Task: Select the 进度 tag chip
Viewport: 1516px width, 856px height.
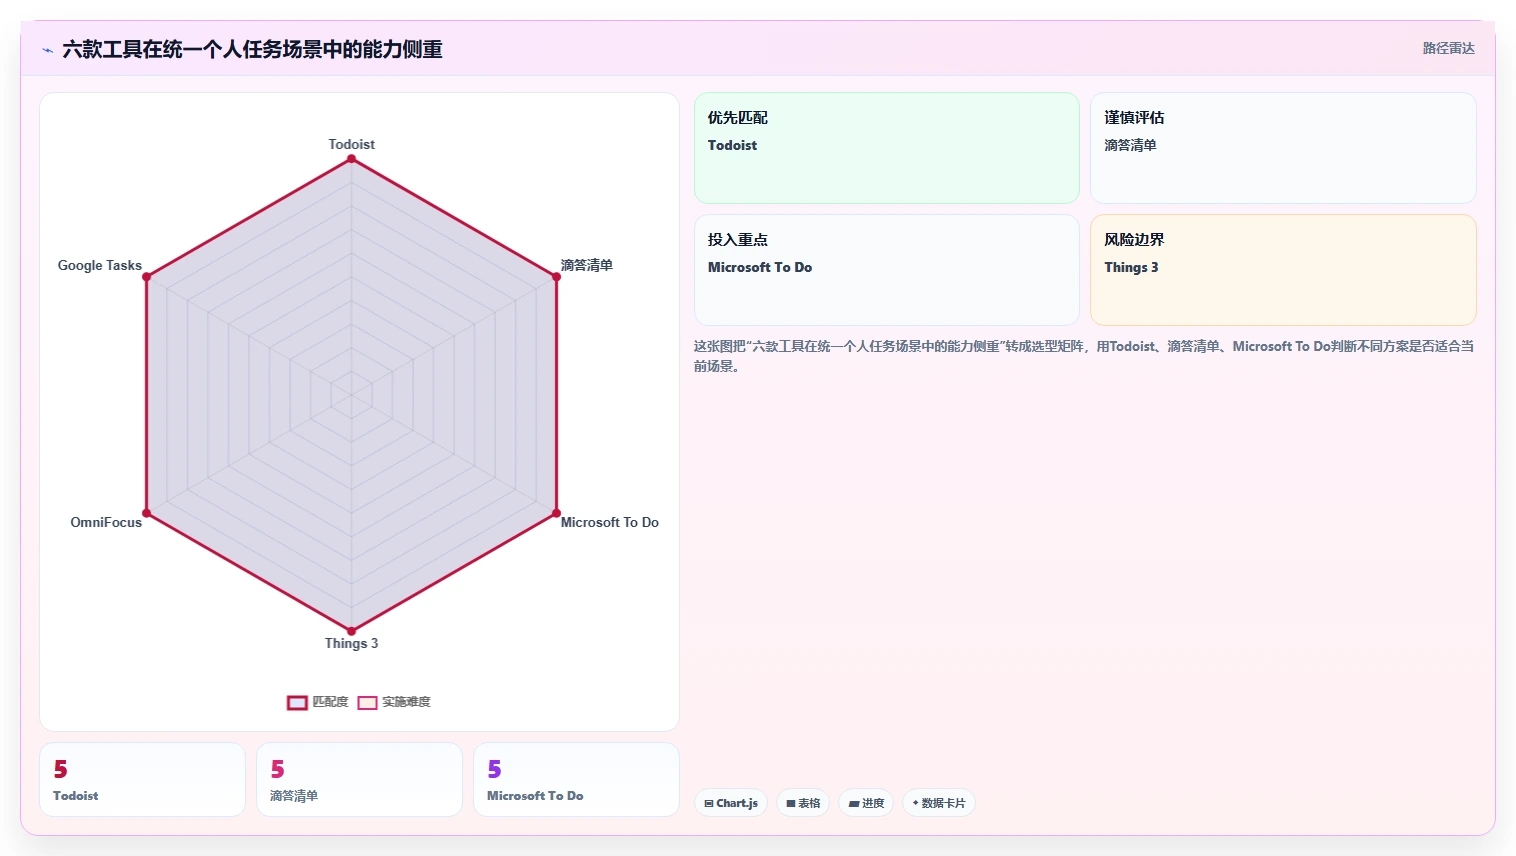Action: point(866,803)
